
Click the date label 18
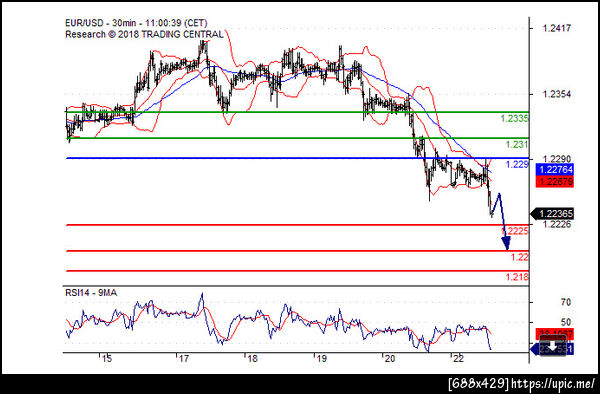point(252,359)
